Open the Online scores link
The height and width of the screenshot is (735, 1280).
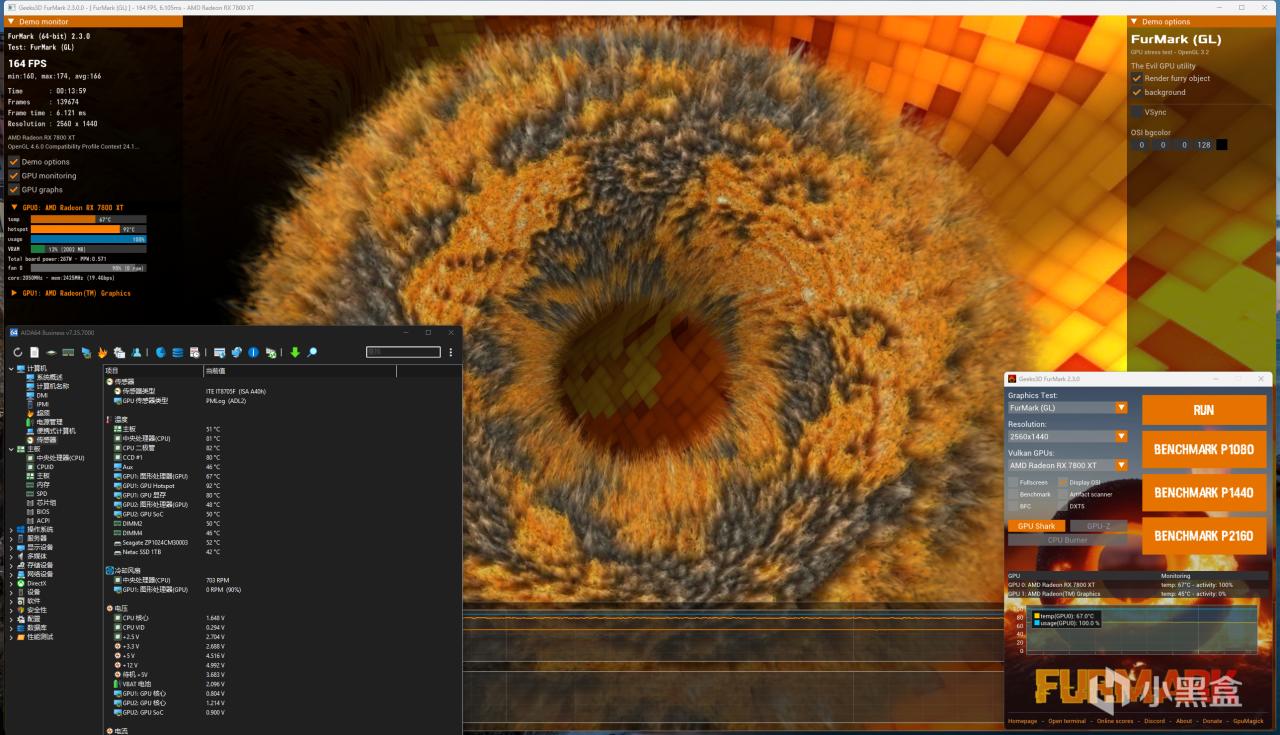click(1115, 721)
